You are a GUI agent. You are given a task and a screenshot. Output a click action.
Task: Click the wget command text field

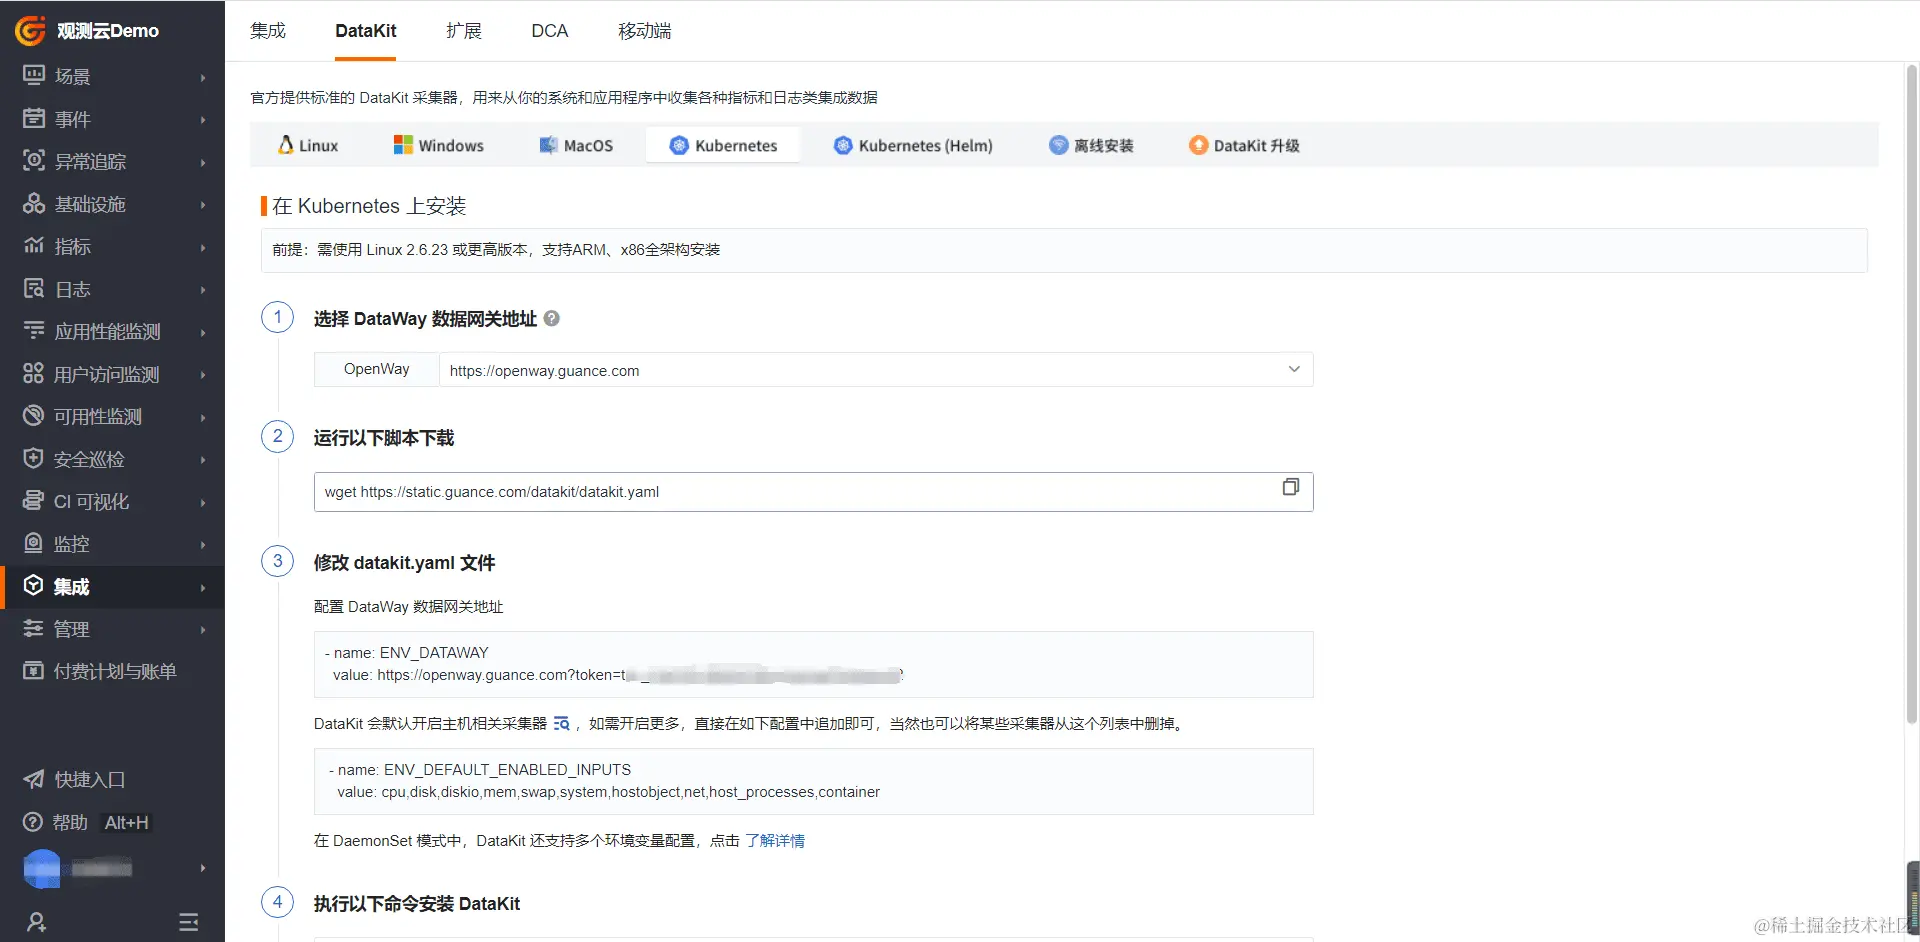[813, 492]
